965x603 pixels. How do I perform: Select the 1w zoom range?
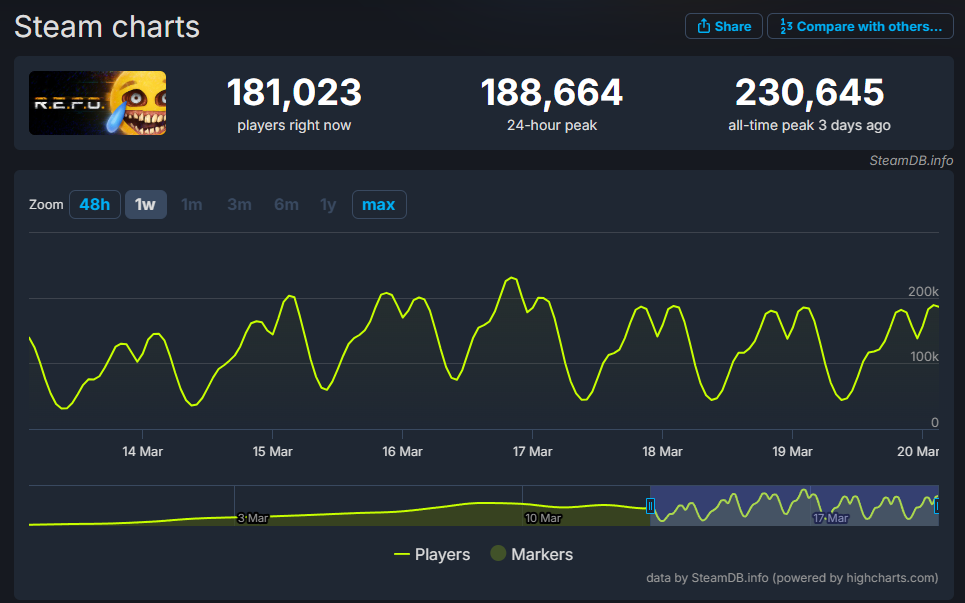point(146,204)
